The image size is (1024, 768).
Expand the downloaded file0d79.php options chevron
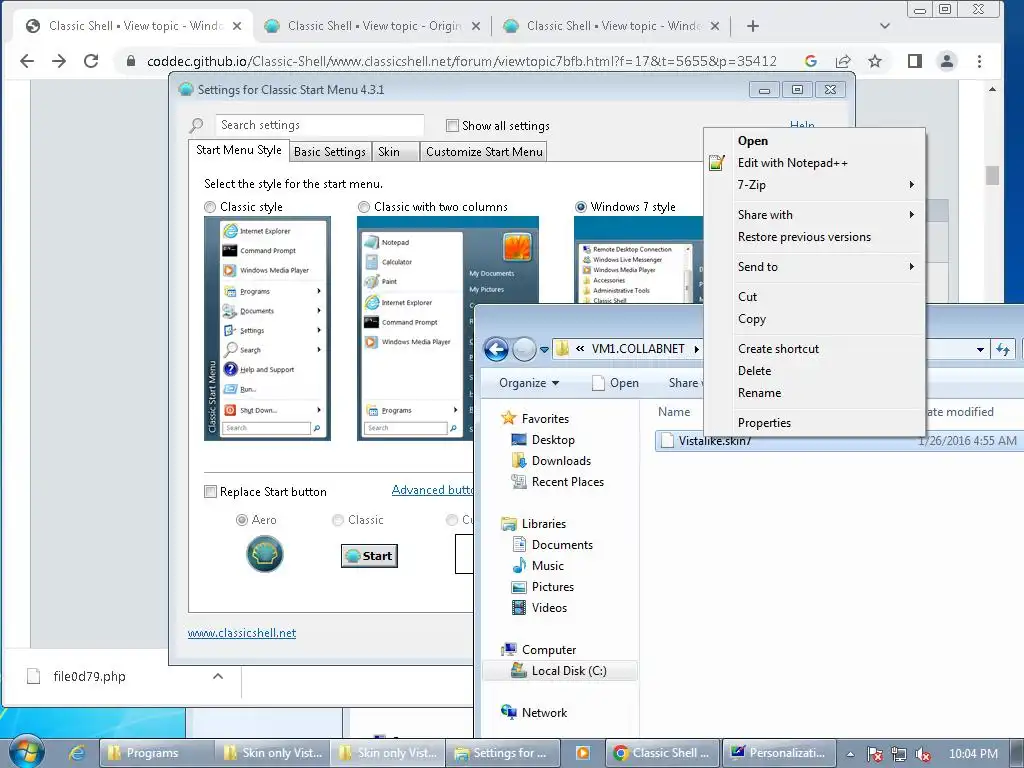218,677
